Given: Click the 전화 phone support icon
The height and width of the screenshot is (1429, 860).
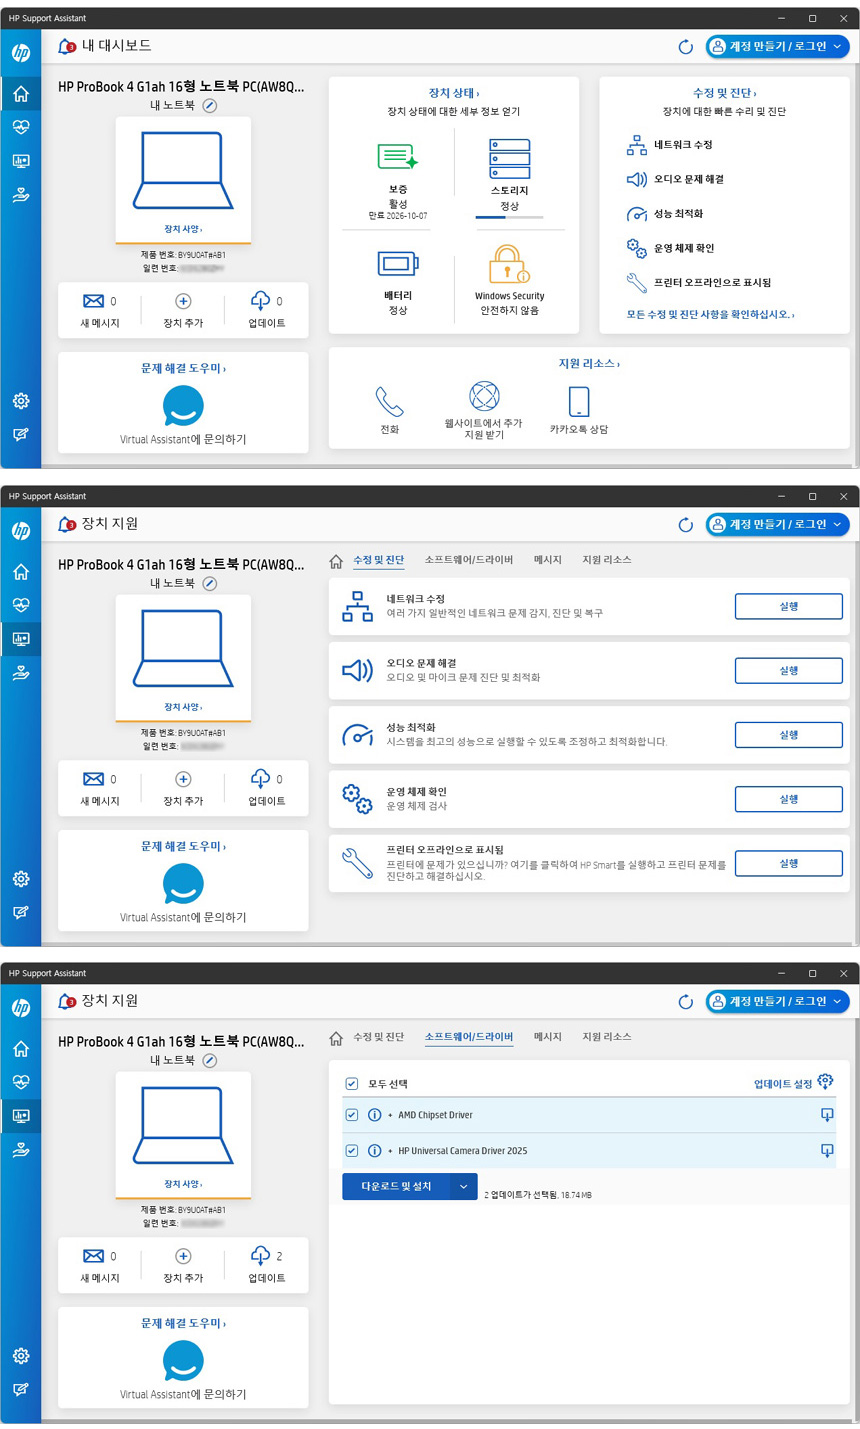Looking at the screenshot, I should [389, 402].
